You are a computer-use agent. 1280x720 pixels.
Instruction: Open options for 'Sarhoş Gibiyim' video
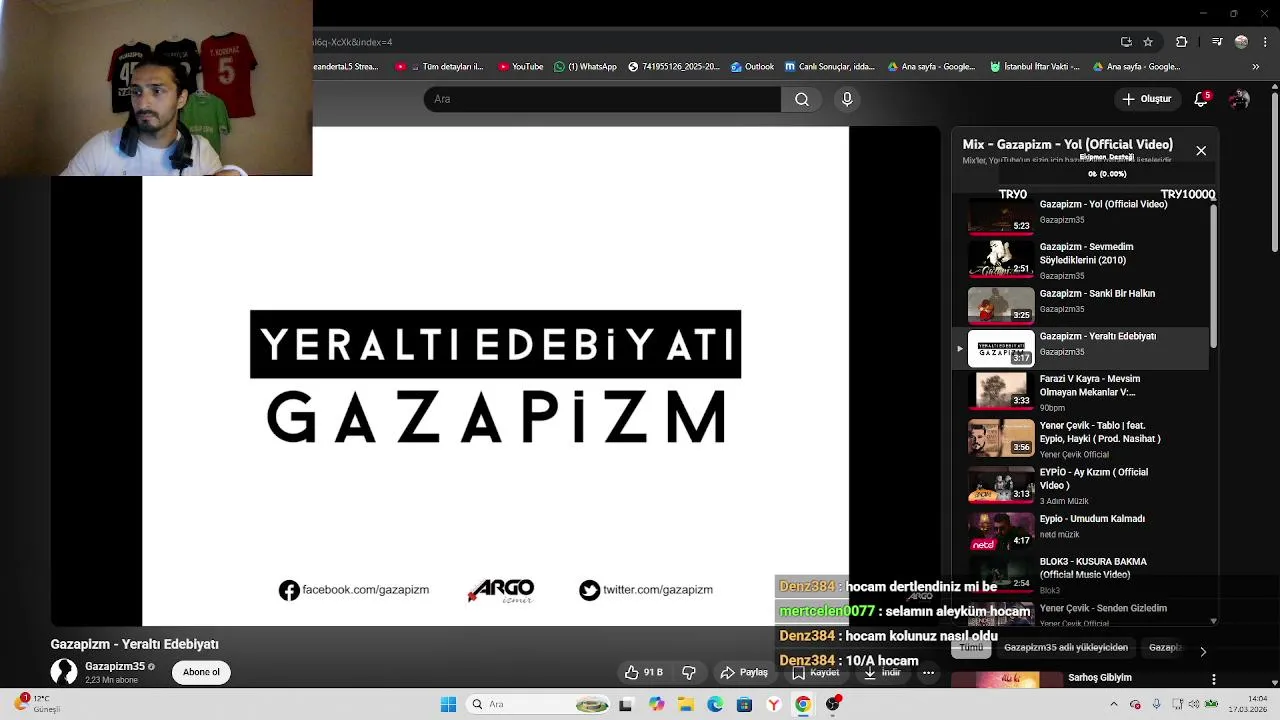(1213, 679)
